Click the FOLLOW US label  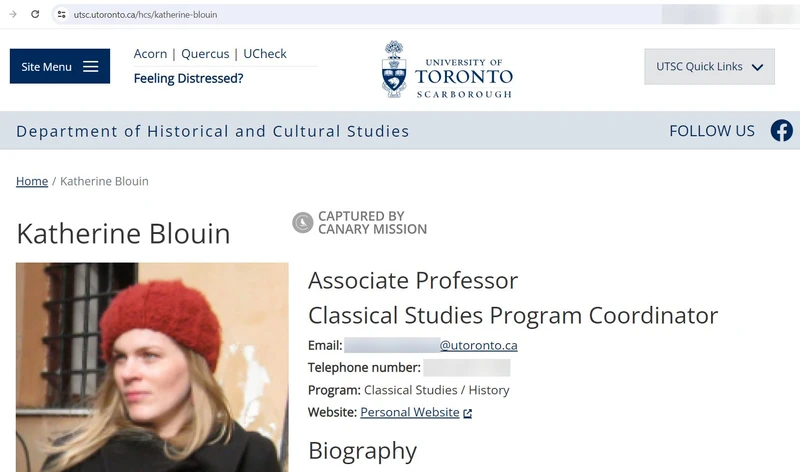pos(712,131)
